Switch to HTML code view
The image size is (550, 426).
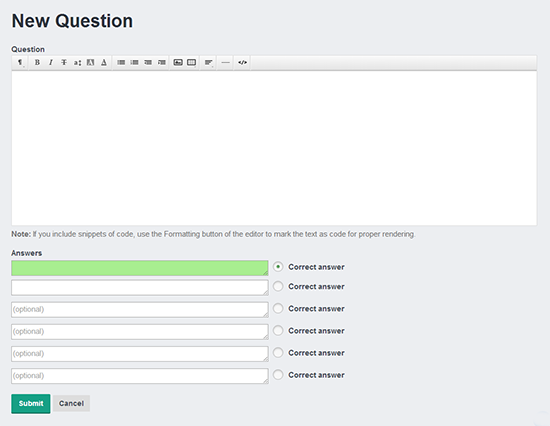click(x=242, y=62)
